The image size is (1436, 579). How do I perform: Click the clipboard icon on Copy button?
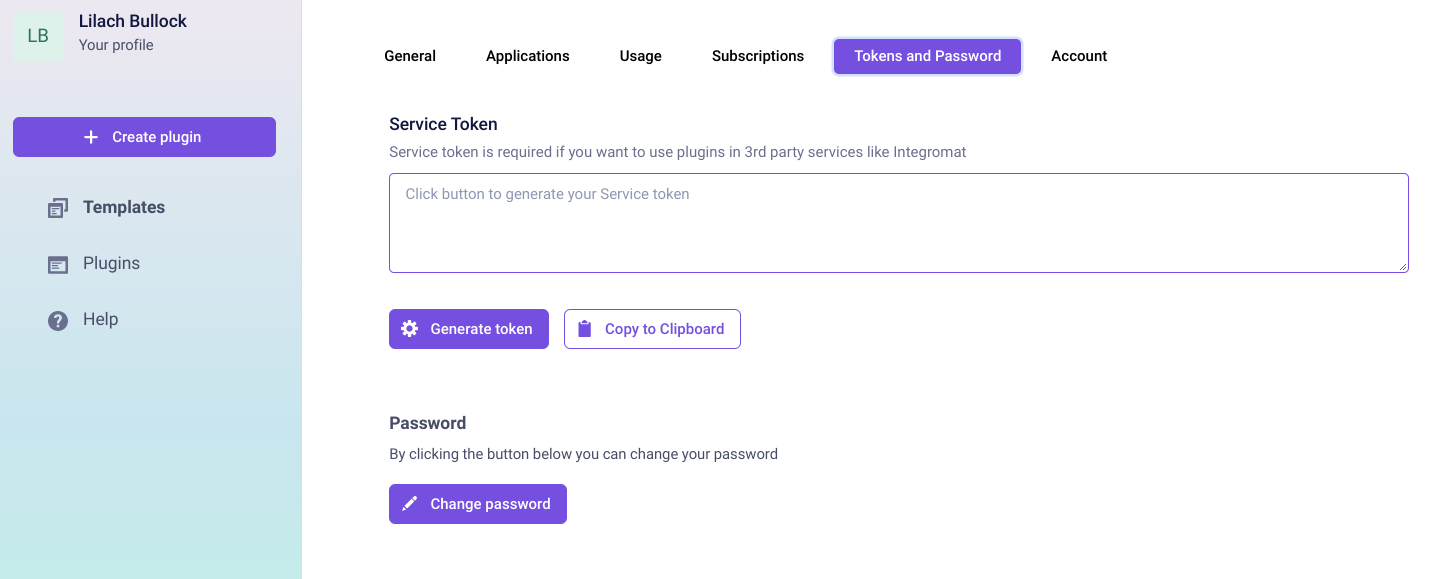tap(585, 329)
